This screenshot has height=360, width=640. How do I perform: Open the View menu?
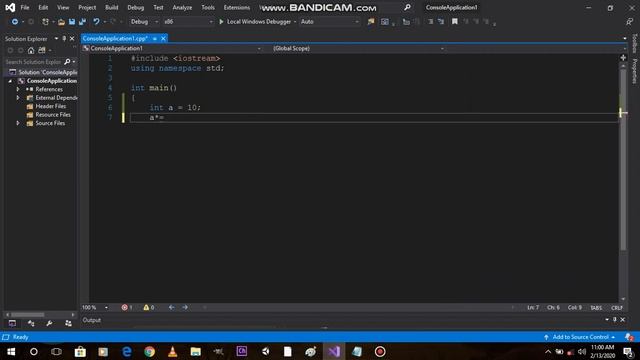point(63,7)
